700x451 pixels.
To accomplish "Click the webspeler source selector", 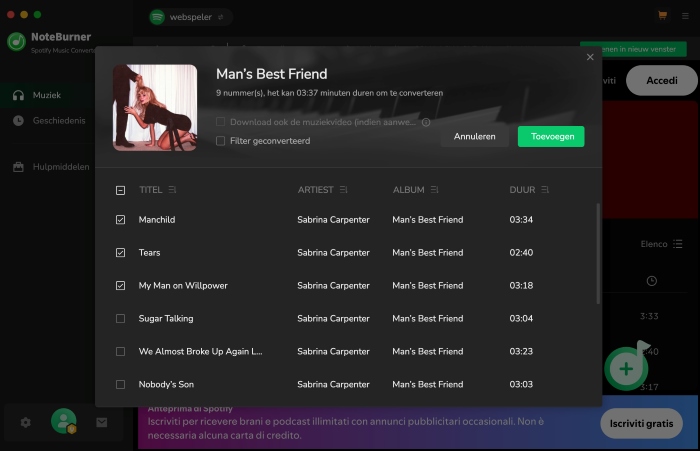I will [x=191, y=17].
